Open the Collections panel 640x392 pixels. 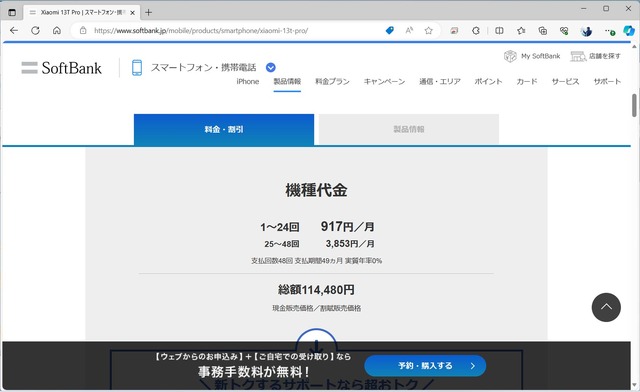[542, 31]
